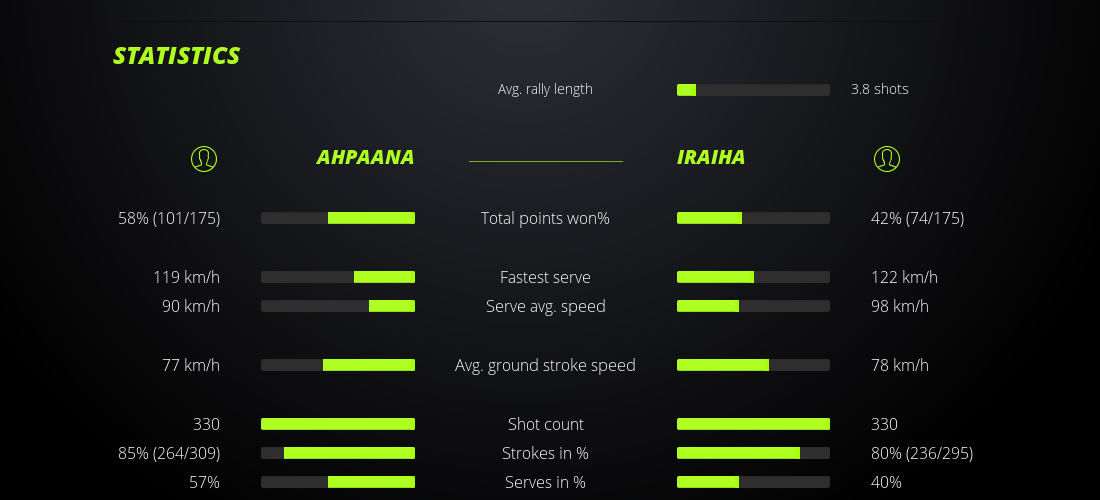Click the IRAIHA player name
1100x500 pixels.
pos(711,157)
